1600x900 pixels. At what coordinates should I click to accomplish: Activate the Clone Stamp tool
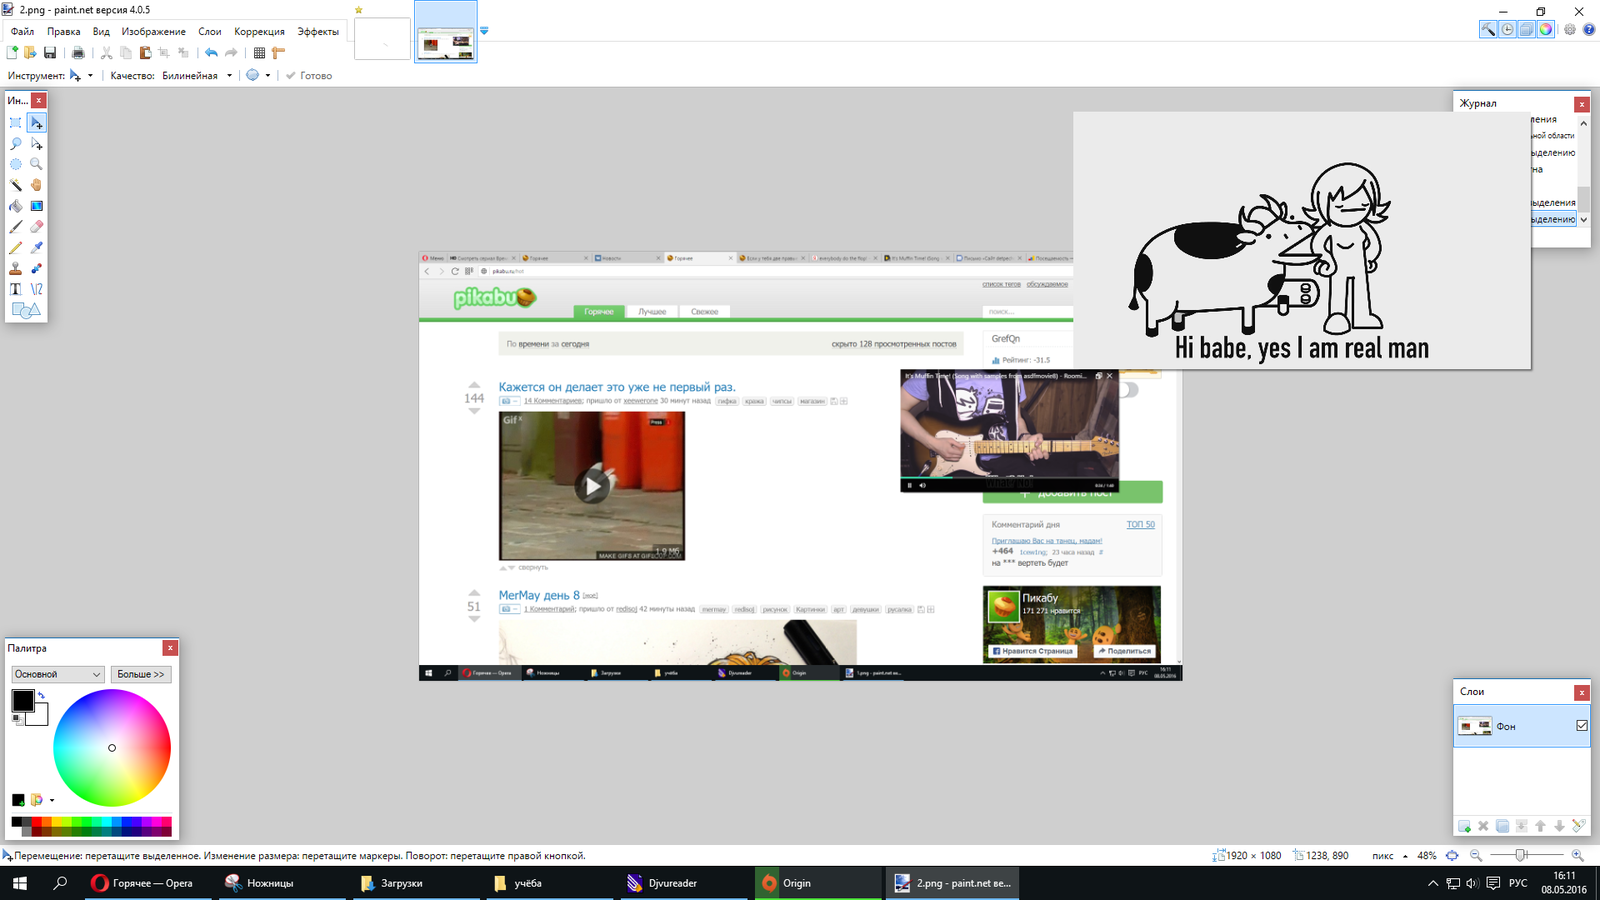click(x=16, y=268)
